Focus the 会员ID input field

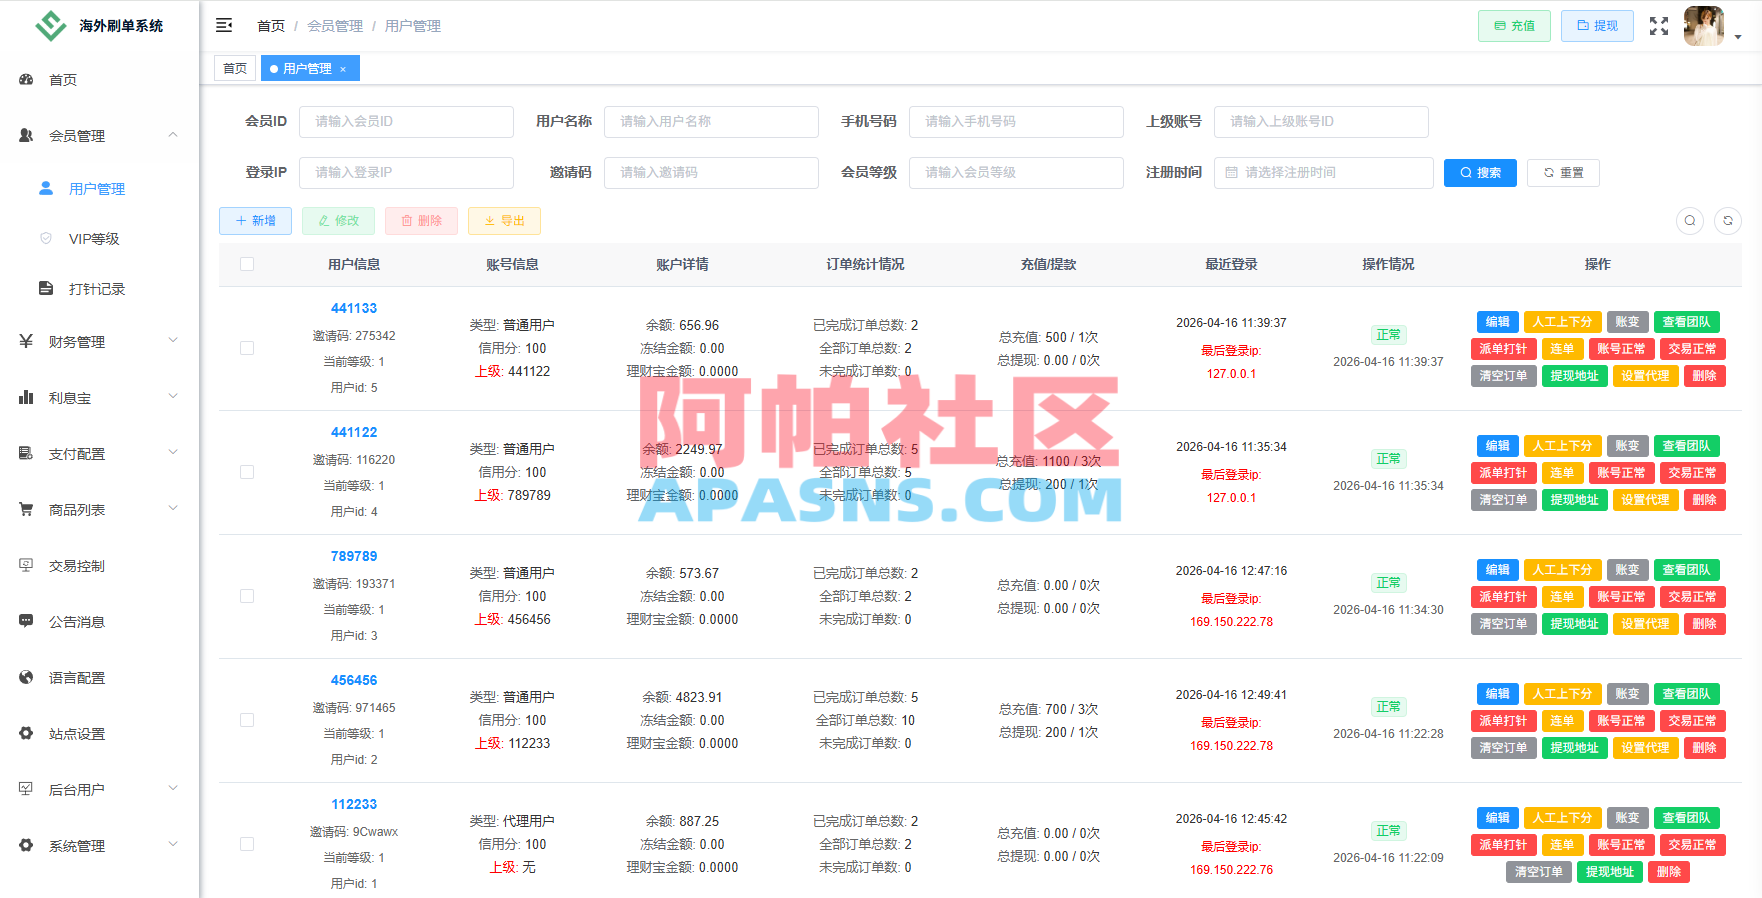[x=406, y=121]
